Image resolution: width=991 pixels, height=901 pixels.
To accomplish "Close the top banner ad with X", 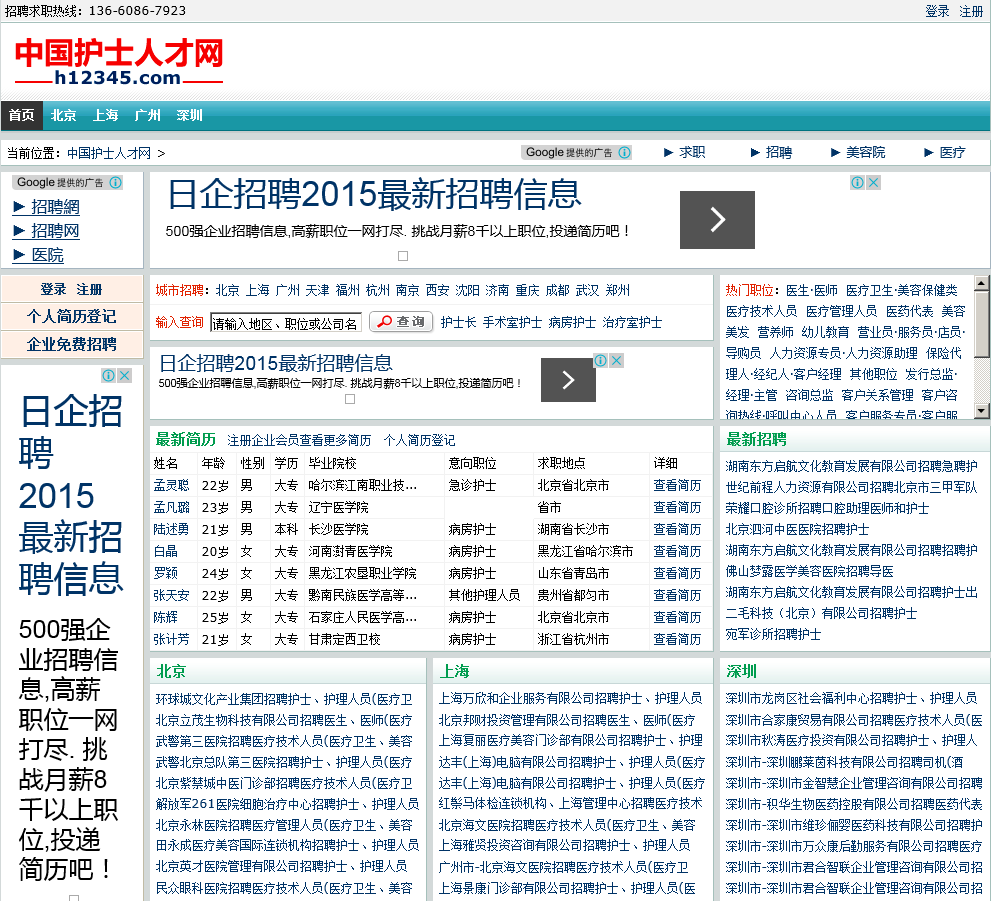I will pyautogui.click(x=873, y=183).
